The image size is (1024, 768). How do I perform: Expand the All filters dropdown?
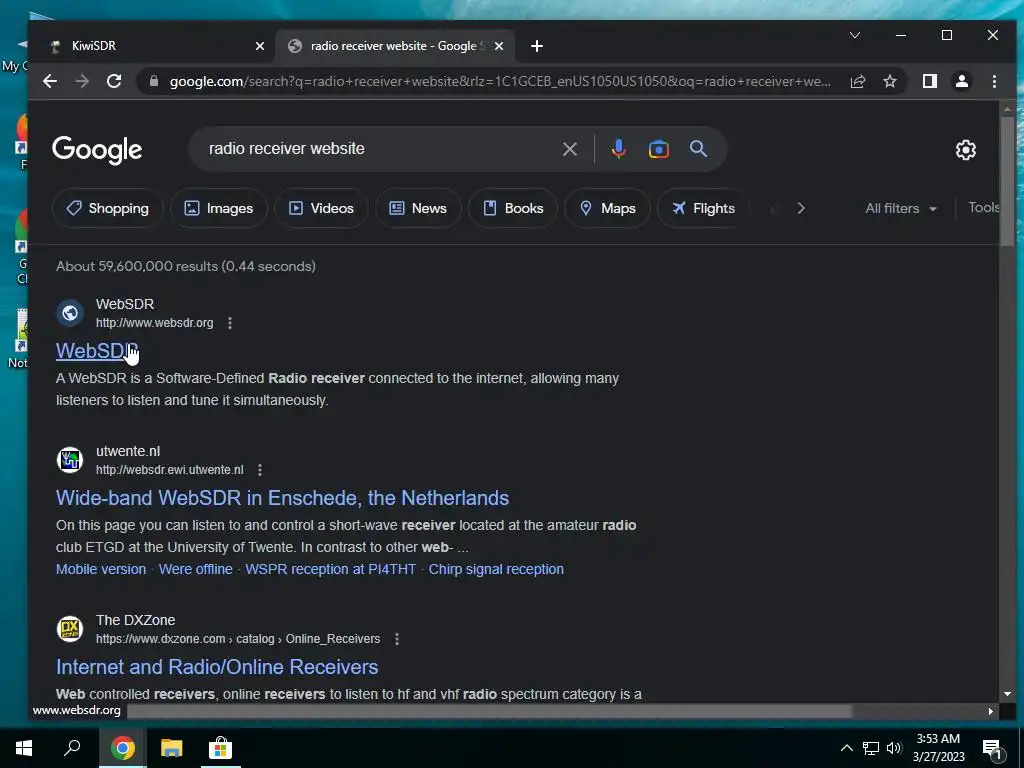901,208
